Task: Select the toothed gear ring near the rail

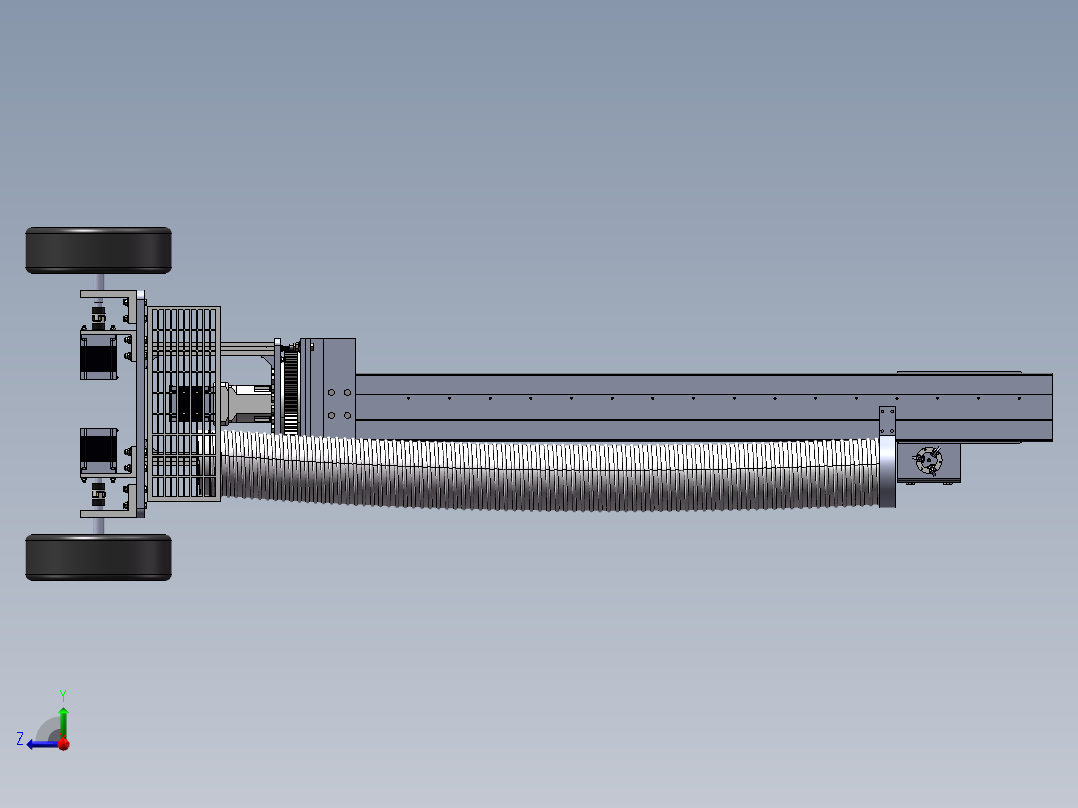Action: pos(291,390)
